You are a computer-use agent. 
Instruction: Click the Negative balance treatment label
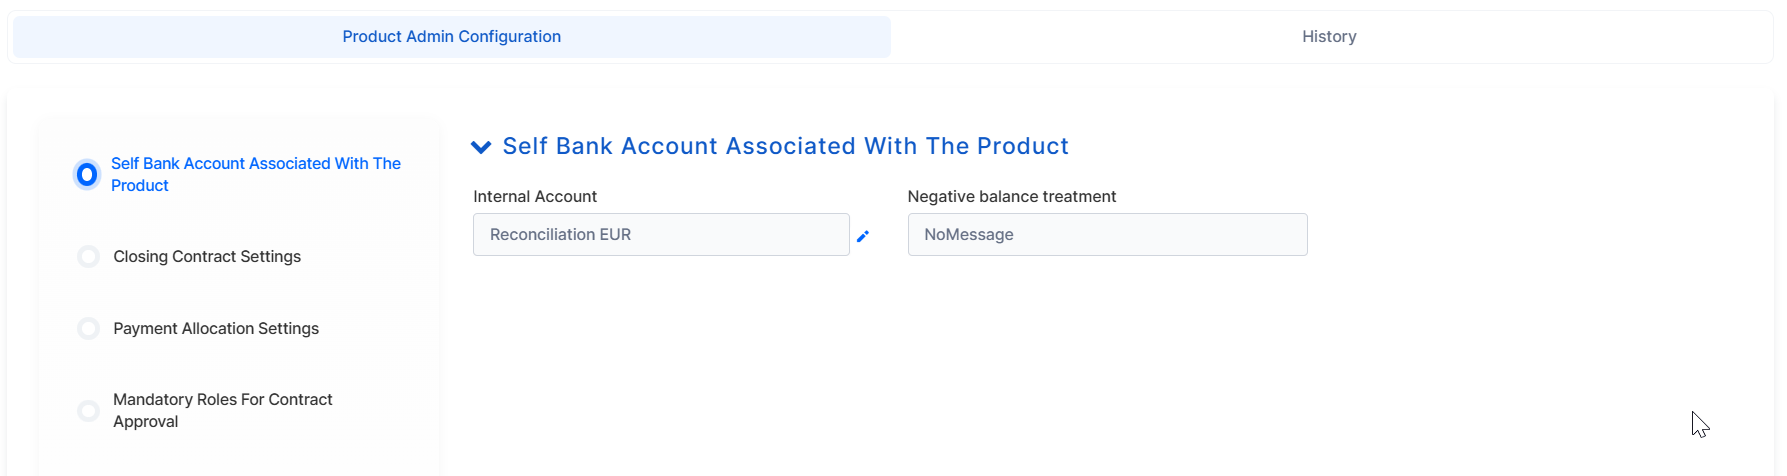[1012, 197]
